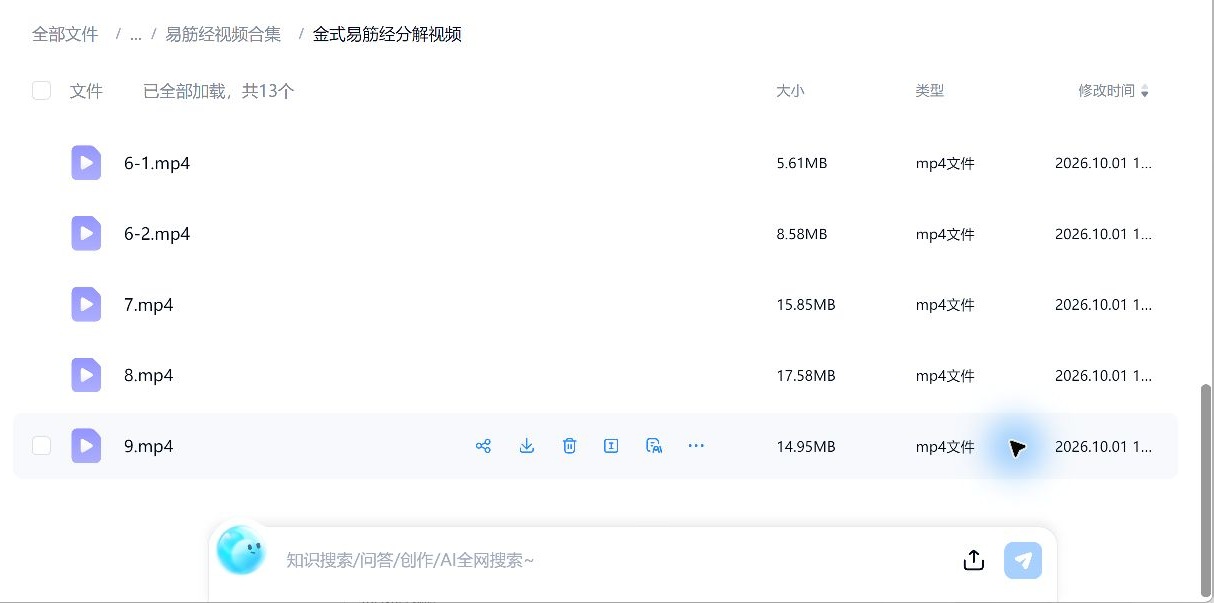Open the file 8.mp4
This screenshot has width=1214, height=603.
(x=149, y=376)
